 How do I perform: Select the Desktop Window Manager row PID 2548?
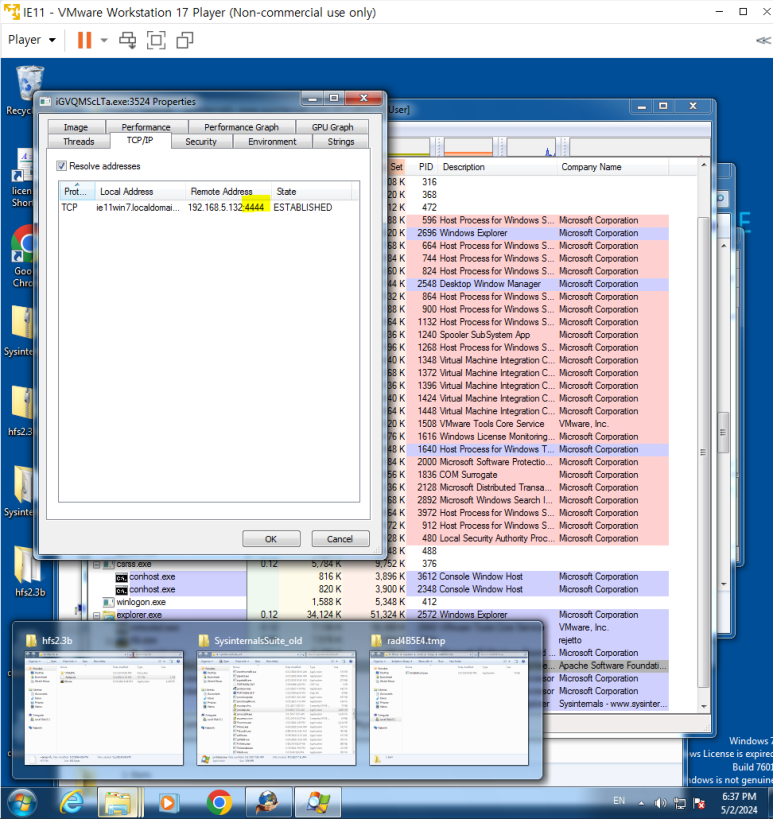click(528, 284)
